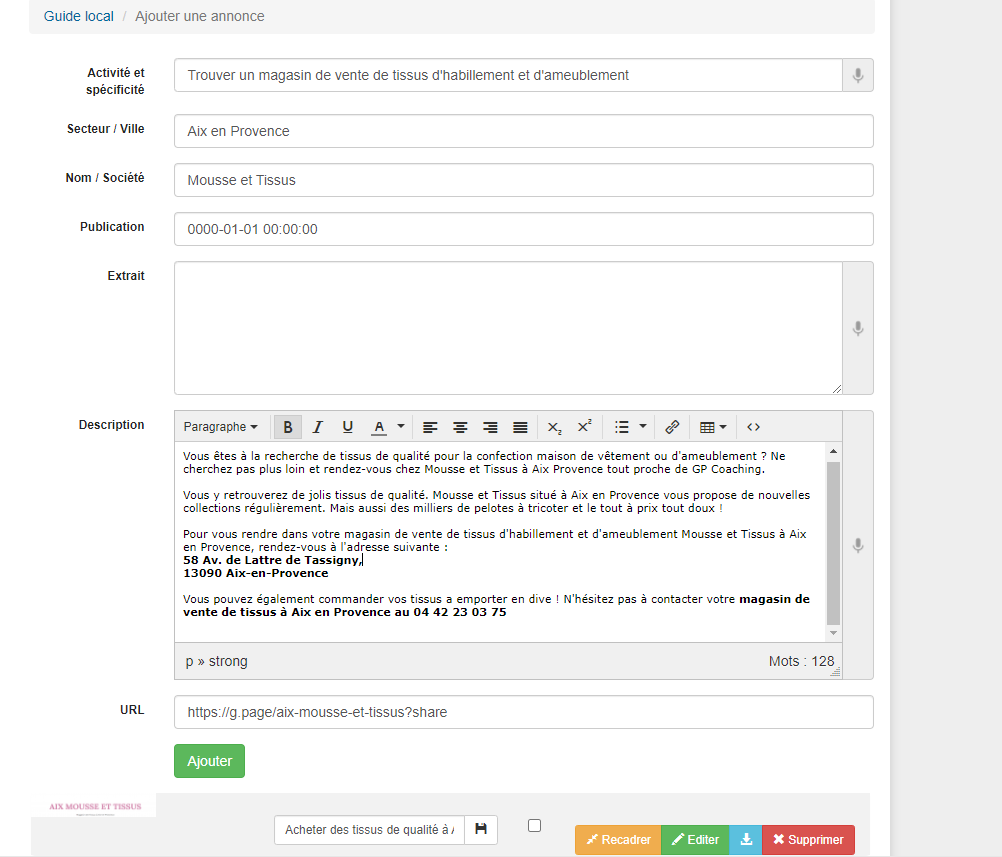
Task: Apply subscript formatting
Action: point(555,427)
